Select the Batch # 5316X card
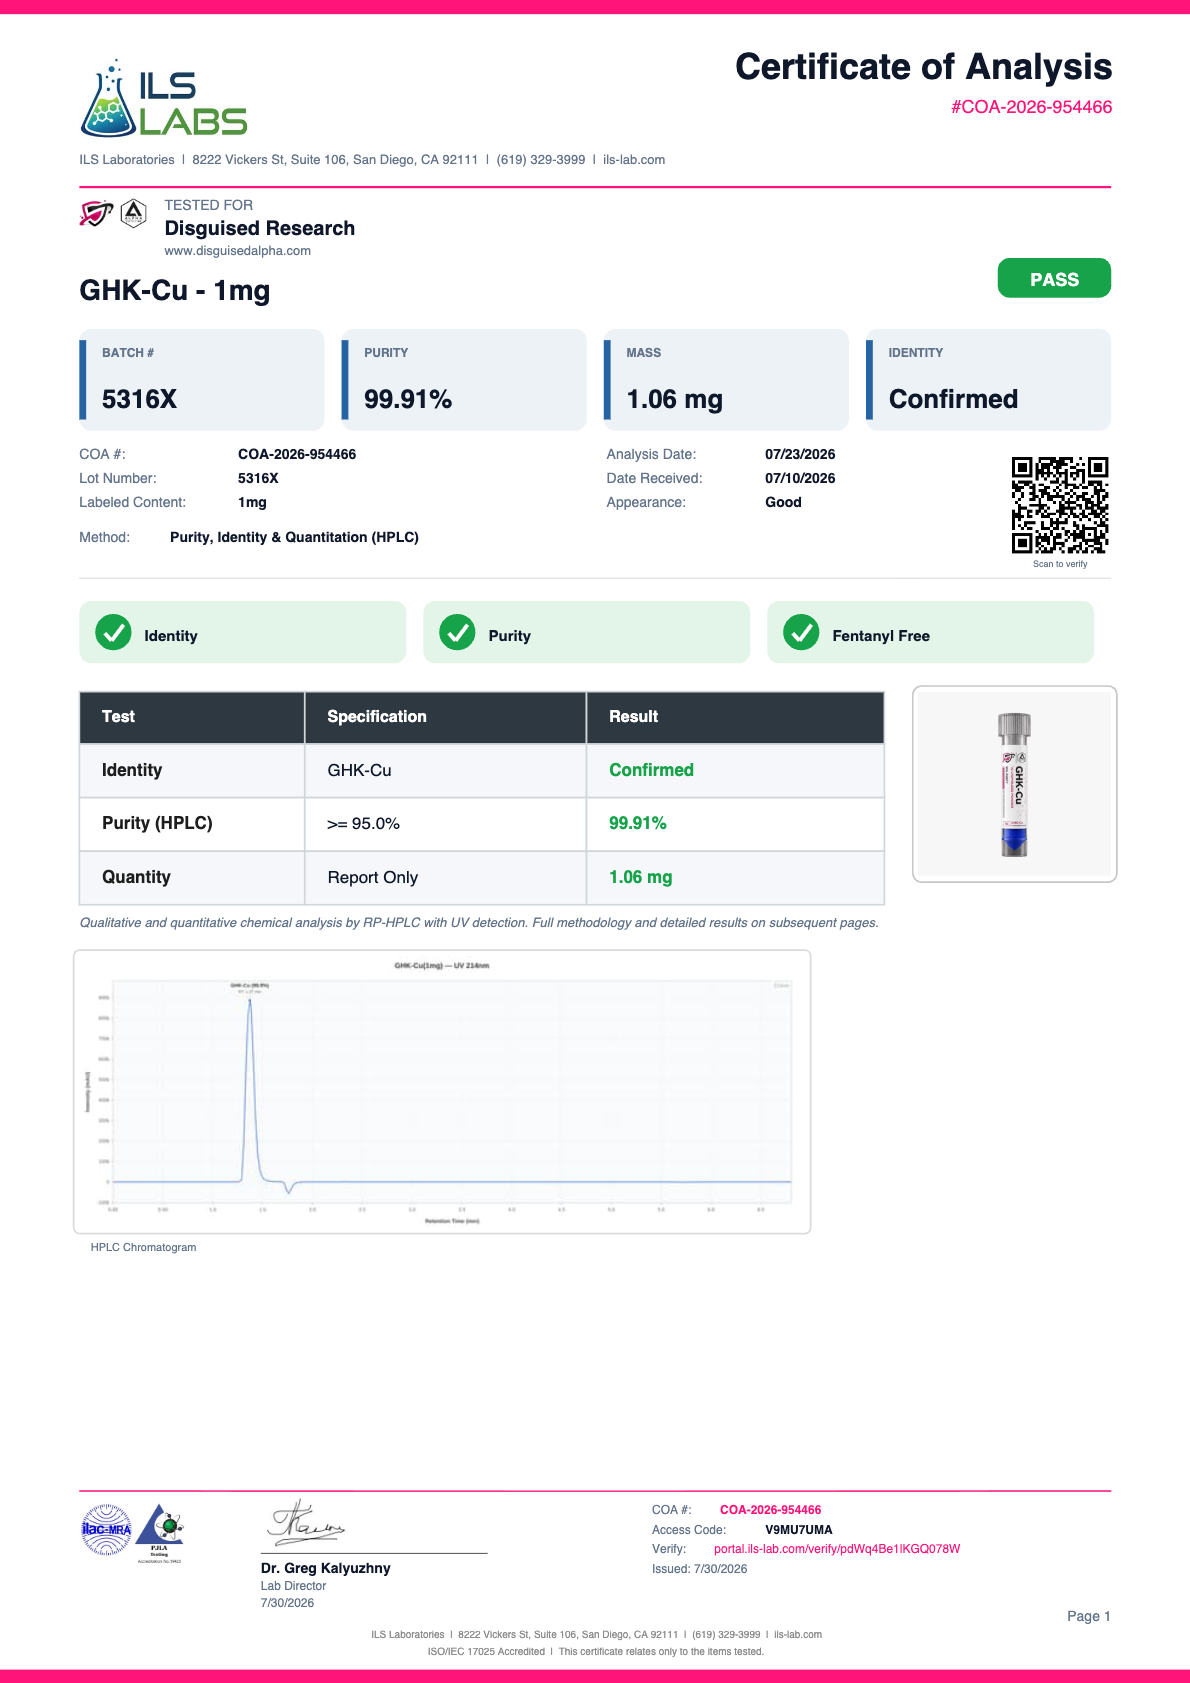Screen dimensions: 1190x1683 click(202, 380)
